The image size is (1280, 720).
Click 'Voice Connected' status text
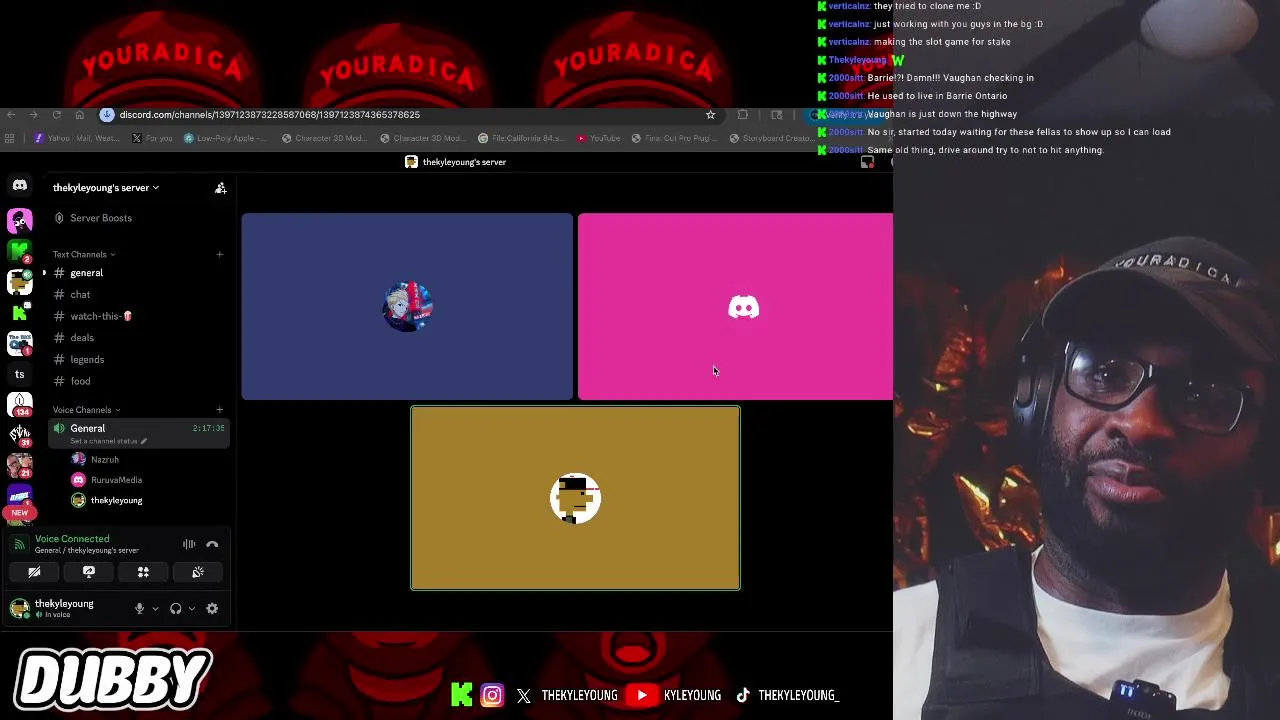[72, 539]
